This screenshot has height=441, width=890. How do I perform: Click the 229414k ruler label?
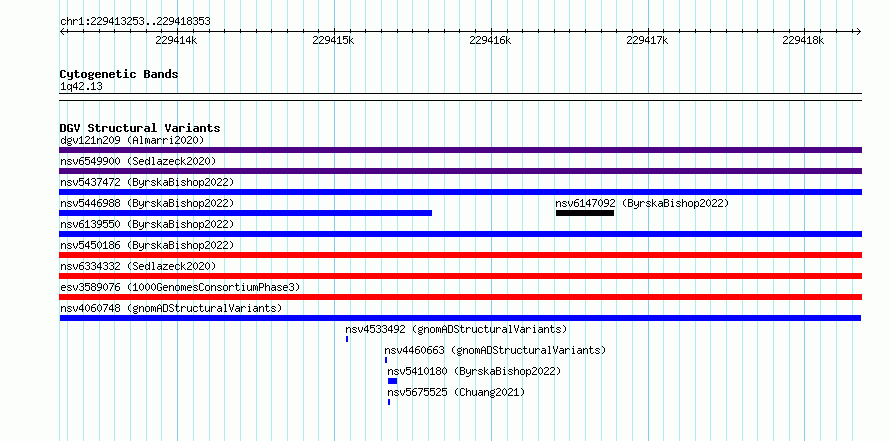coord(176,40)
